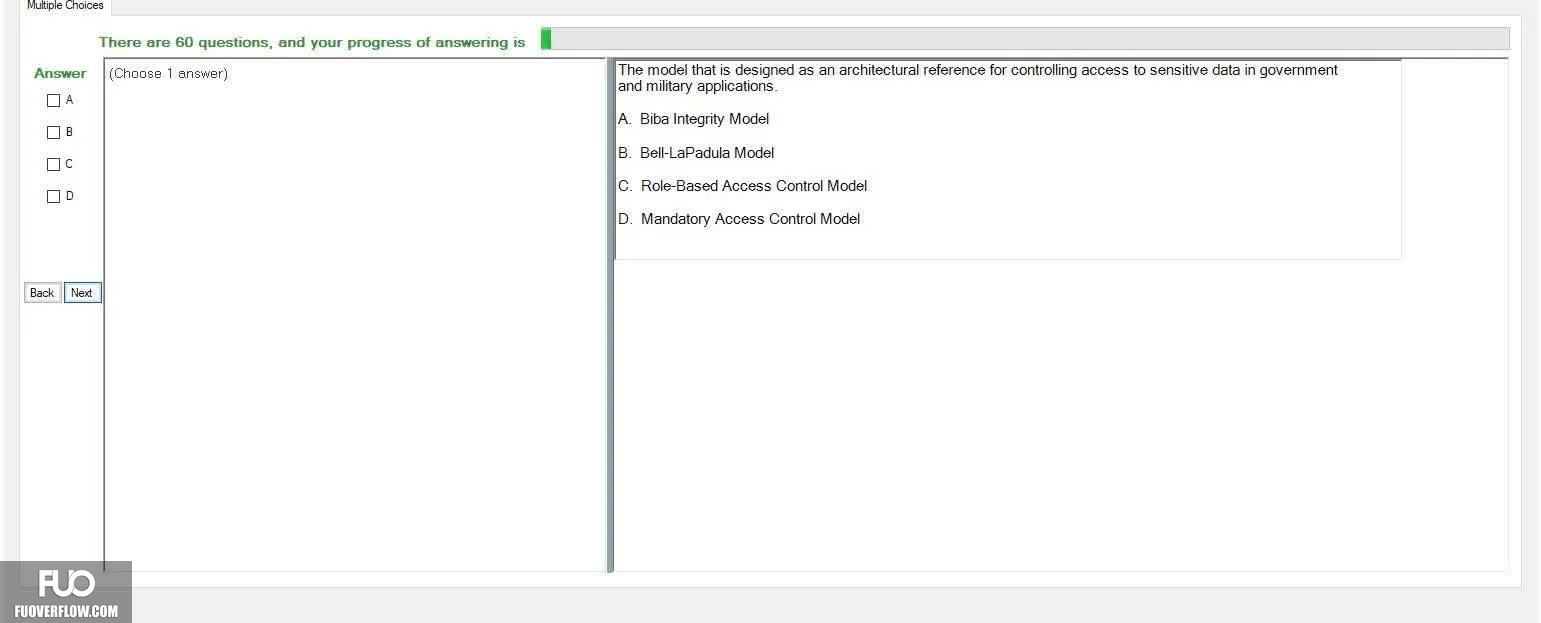The width and height of the screenshot is (1541, 623).
Task: Click option text 'Bell-LaPadula Model'
Action: point(707,153)
